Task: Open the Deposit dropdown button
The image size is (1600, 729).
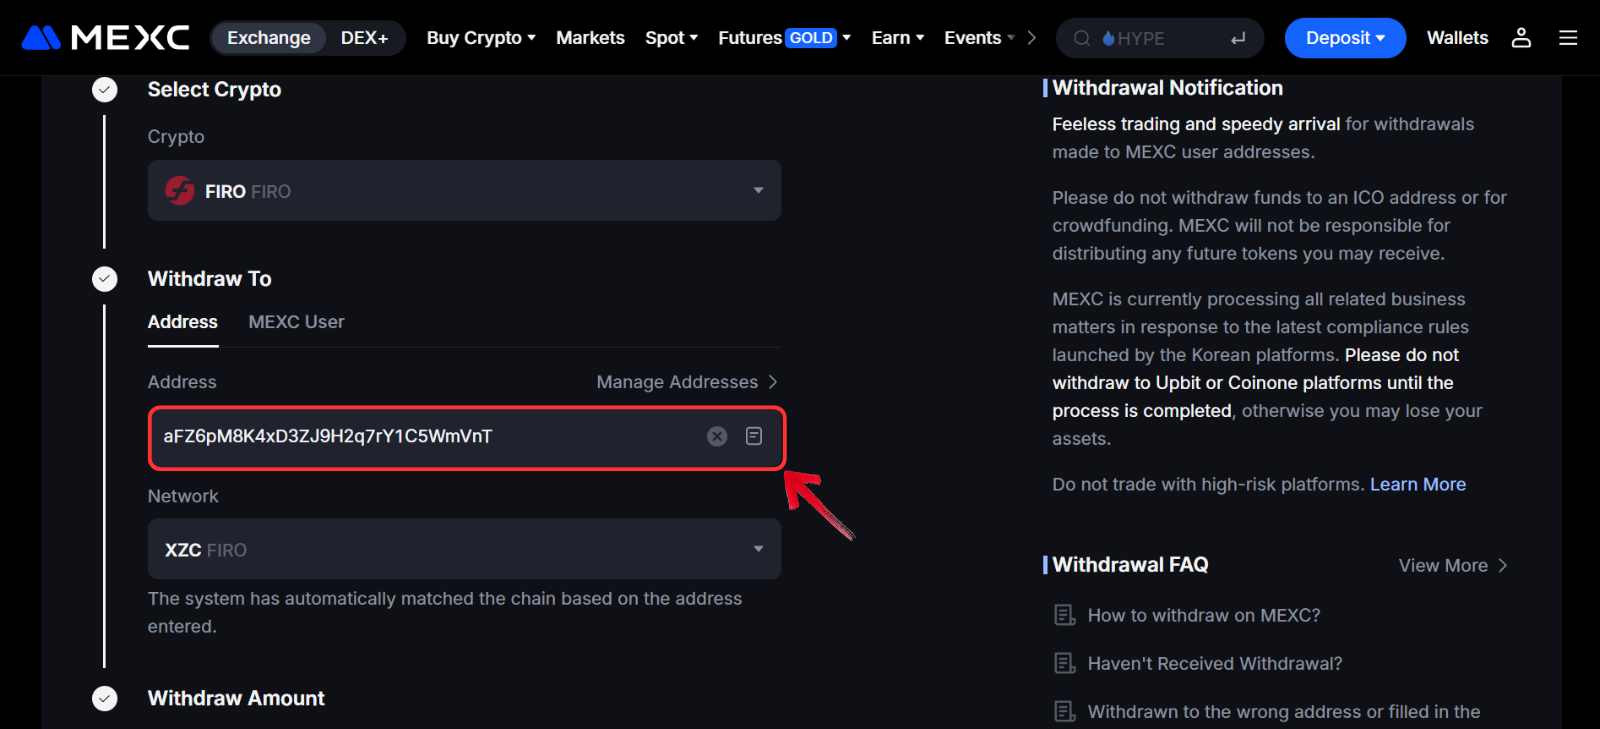Action: 1344,38
